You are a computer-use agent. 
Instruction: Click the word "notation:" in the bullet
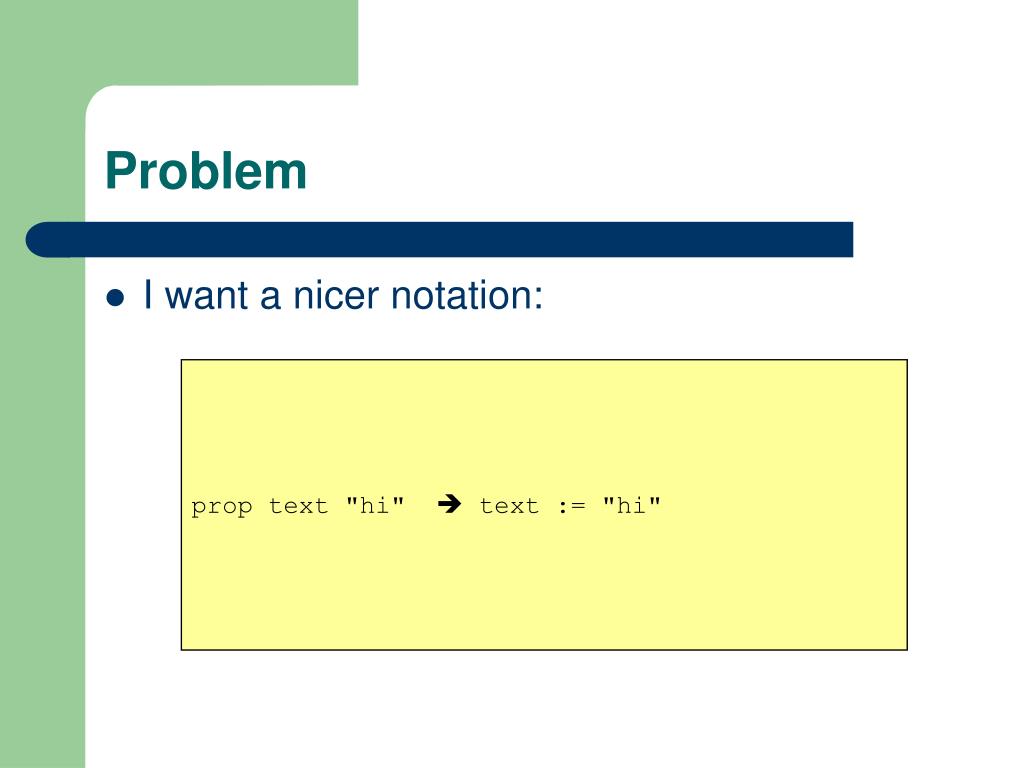coord(466,295)
